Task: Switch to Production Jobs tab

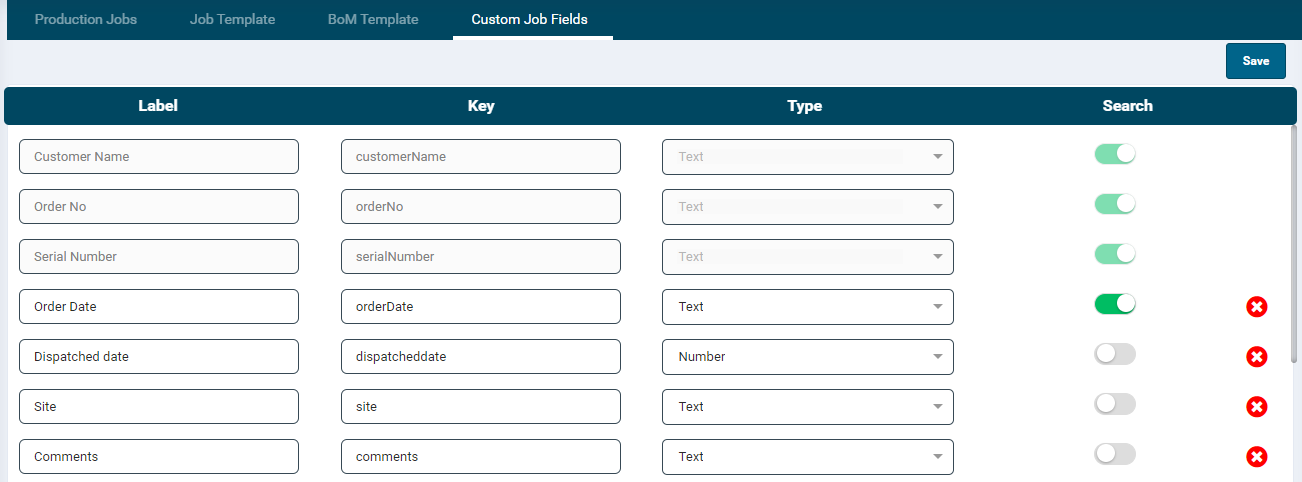Action: (x=86, y=20)
